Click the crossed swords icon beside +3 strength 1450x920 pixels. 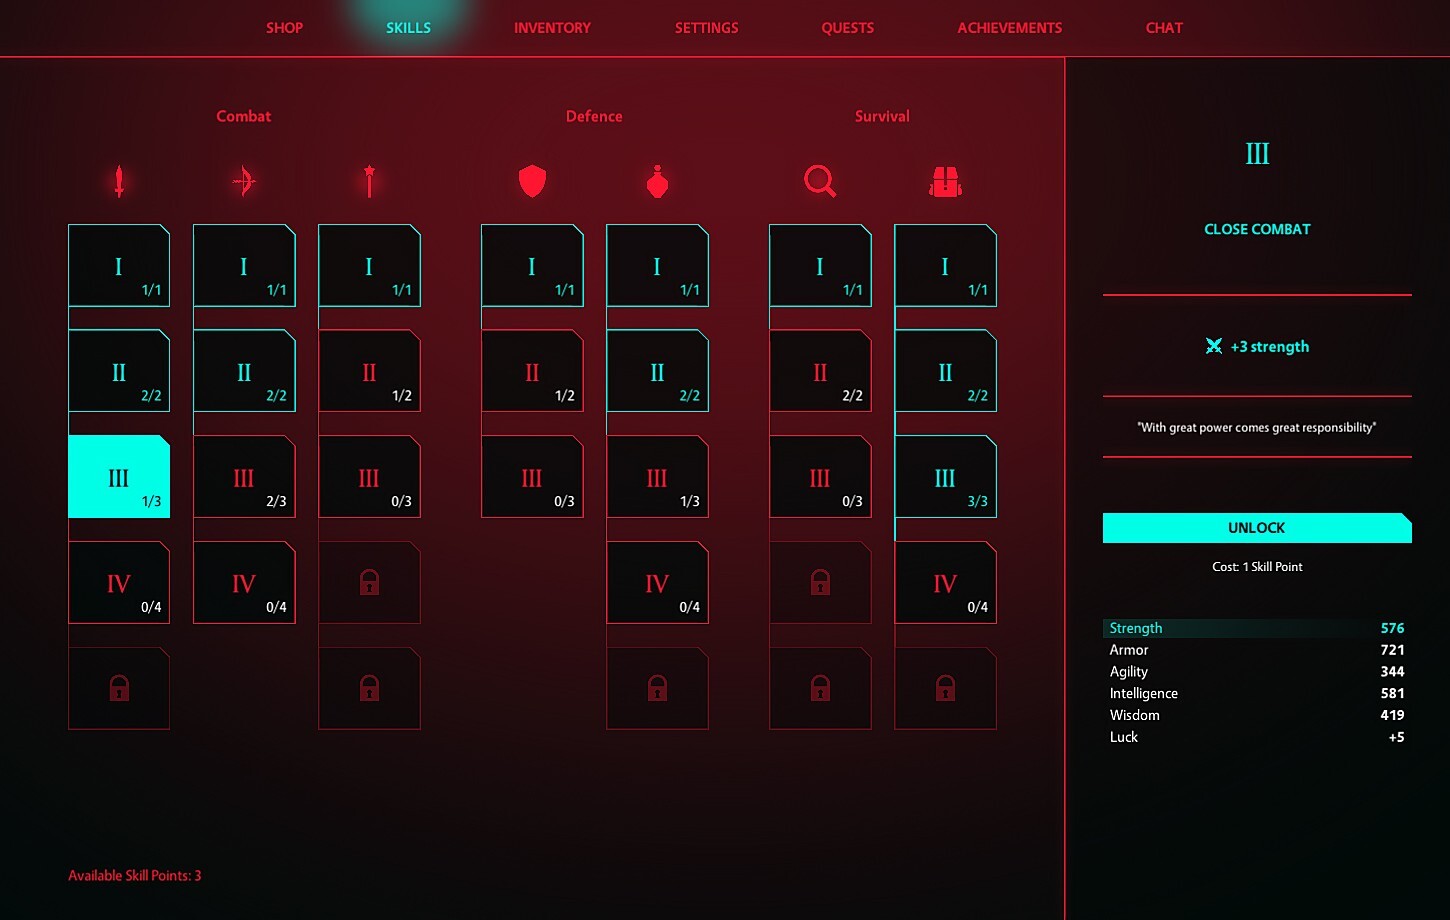pos(1214,346)
